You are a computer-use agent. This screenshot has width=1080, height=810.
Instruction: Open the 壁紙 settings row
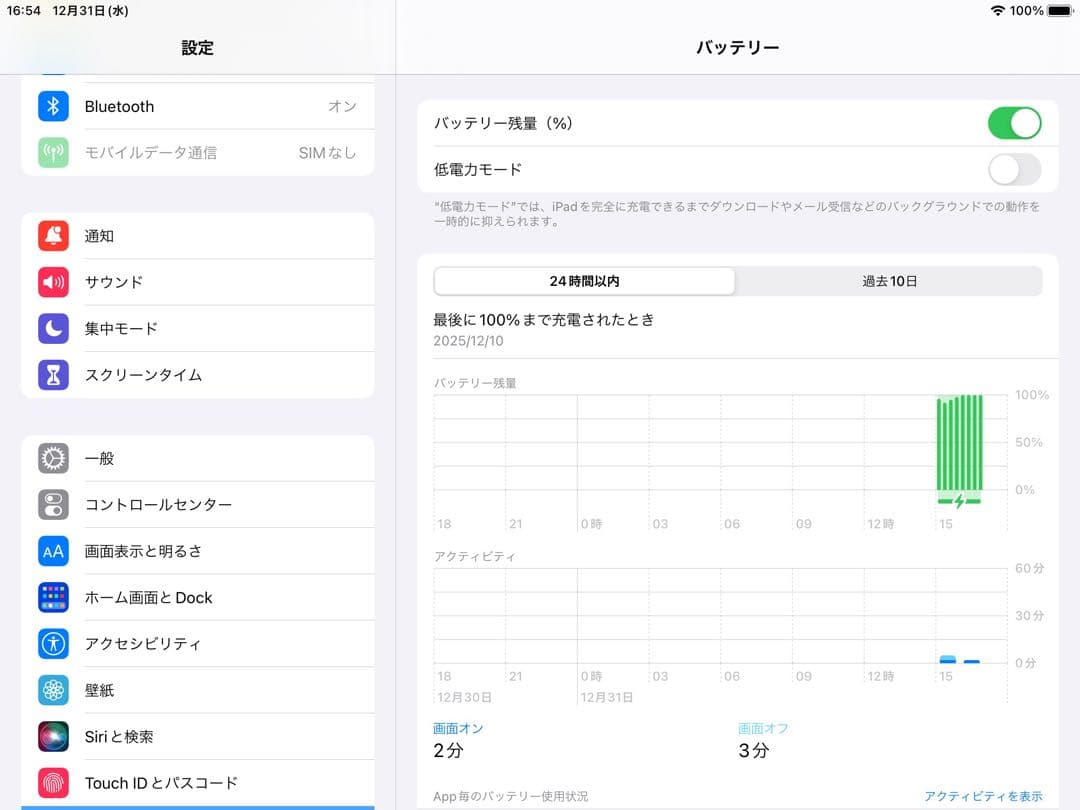[198, 690]
